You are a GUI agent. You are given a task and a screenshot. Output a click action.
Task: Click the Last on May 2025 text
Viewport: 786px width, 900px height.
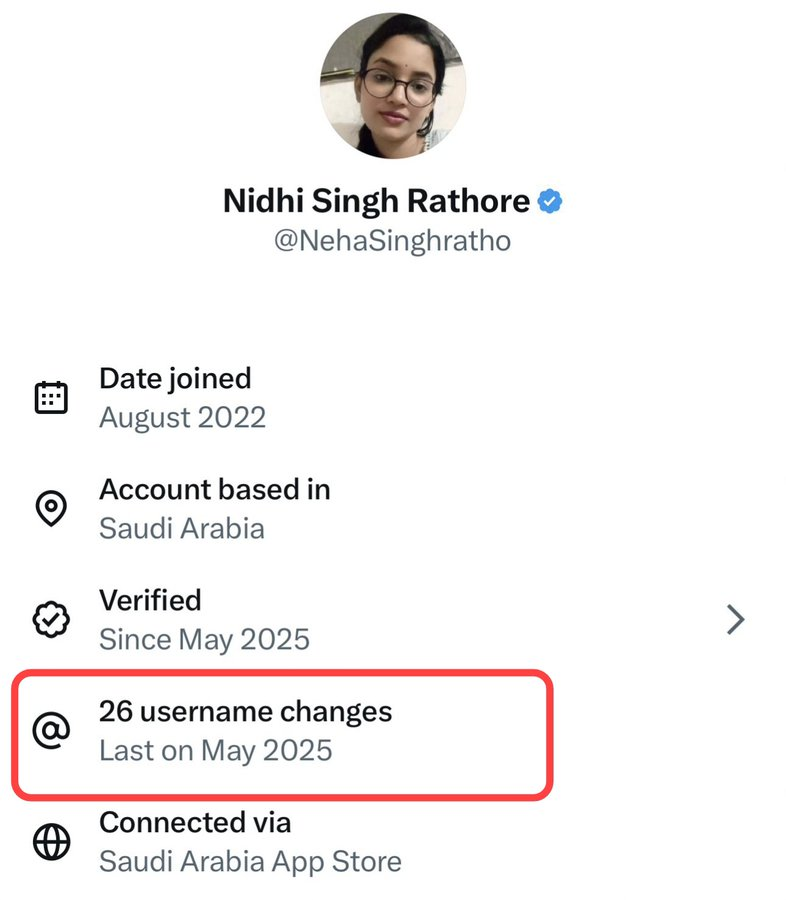[x=216, y=751]
